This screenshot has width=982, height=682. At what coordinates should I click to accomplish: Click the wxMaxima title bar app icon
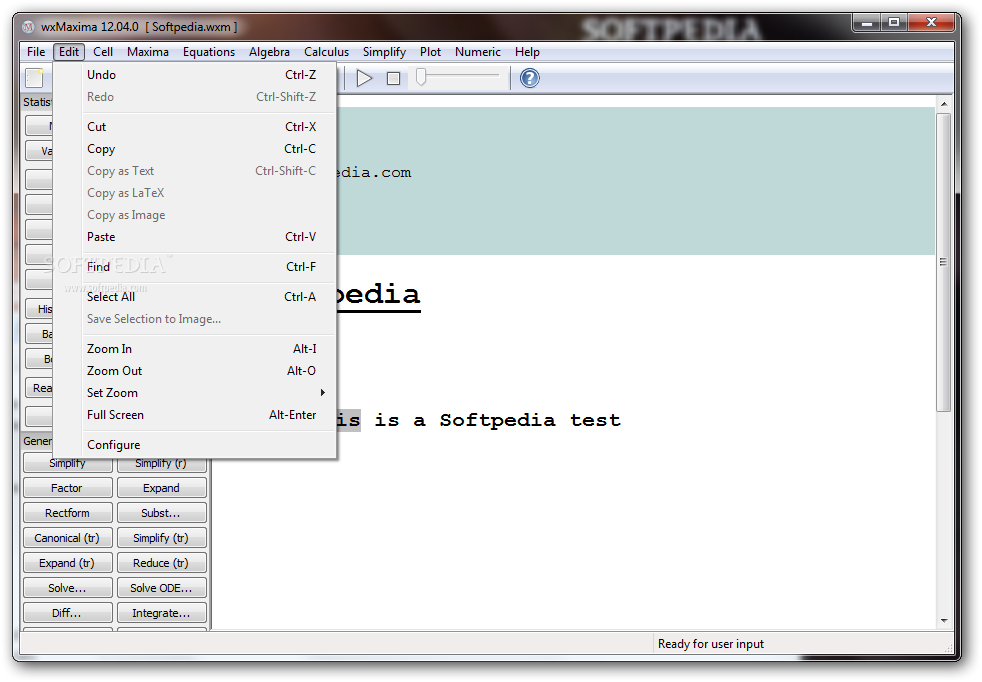[x=29, y=27]
